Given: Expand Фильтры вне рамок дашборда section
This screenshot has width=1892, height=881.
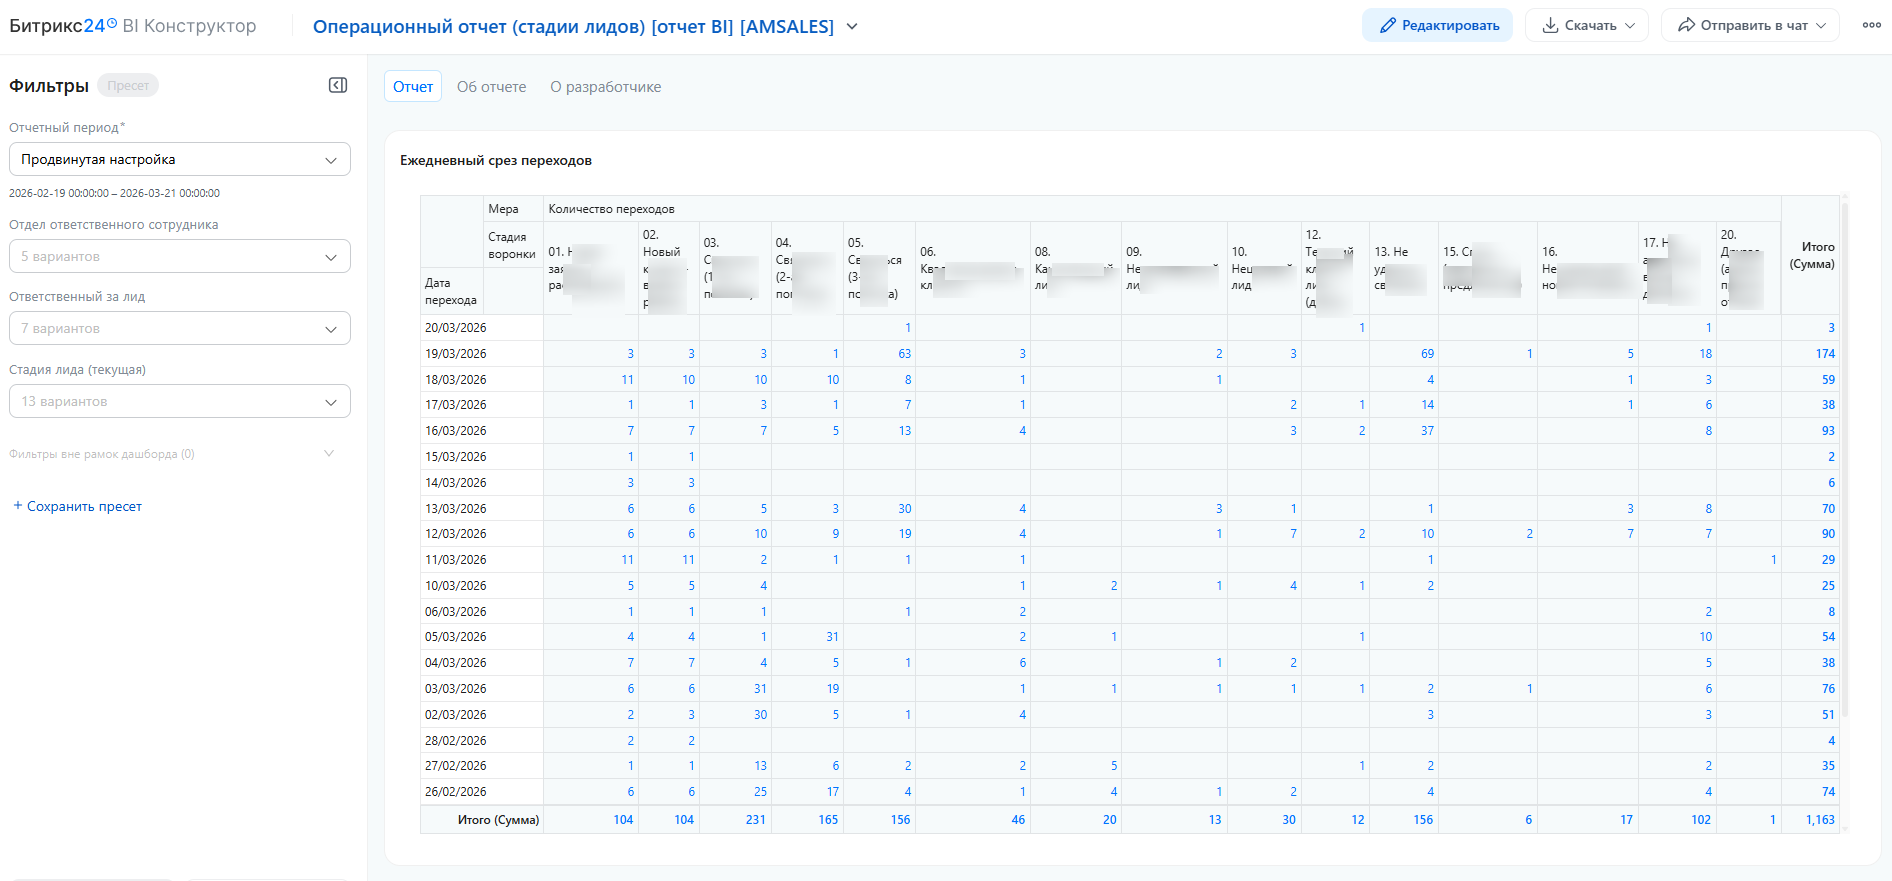Looking at the screenshot, I should (329, 454).
